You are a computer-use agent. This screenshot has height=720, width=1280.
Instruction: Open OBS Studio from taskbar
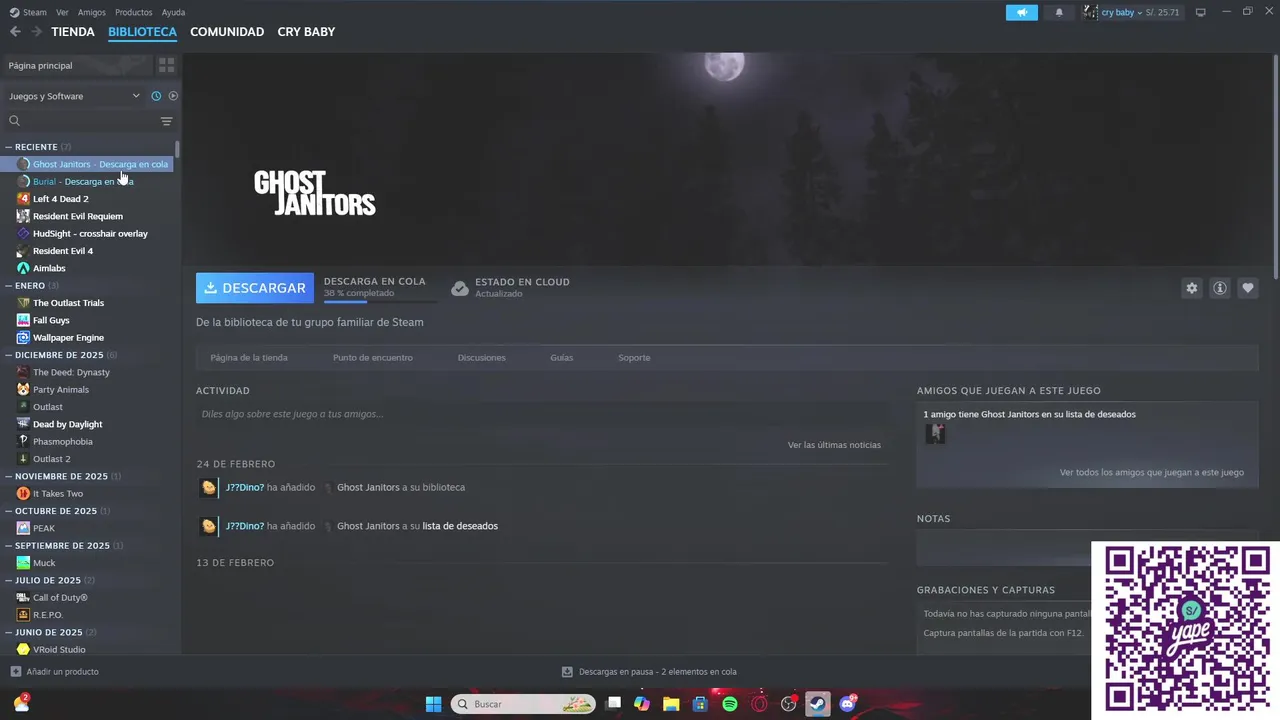pos(789,704)
